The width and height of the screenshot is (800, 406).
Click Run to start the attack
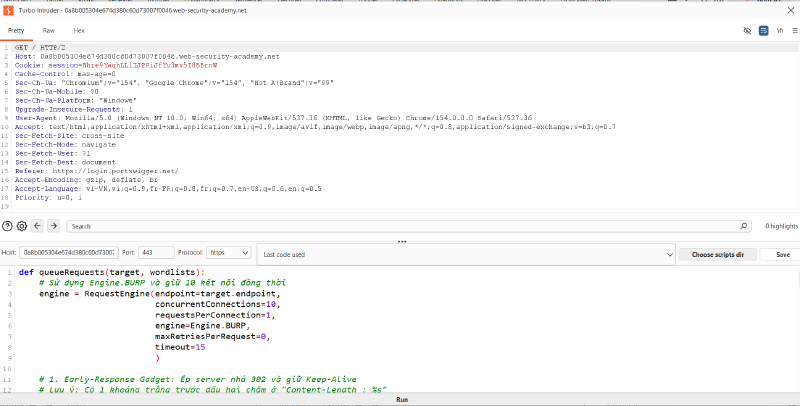tap(402, 399)
